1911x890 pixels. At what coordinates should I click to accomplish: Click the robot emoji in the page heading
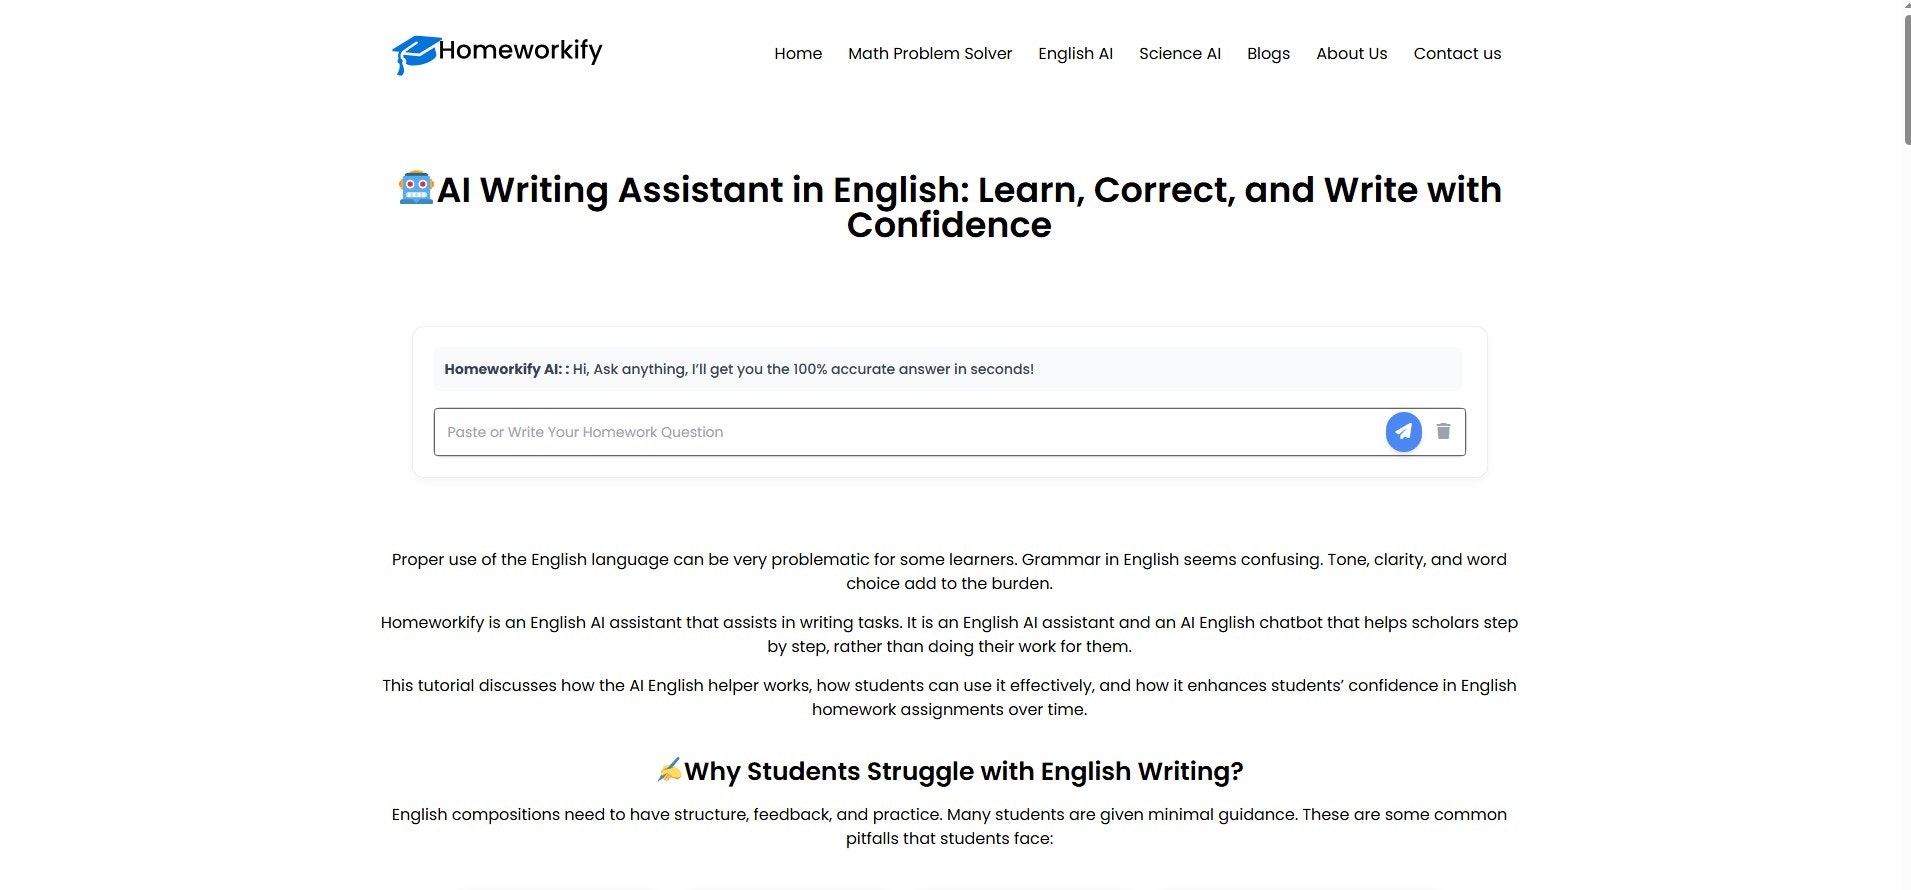[416, 188]
